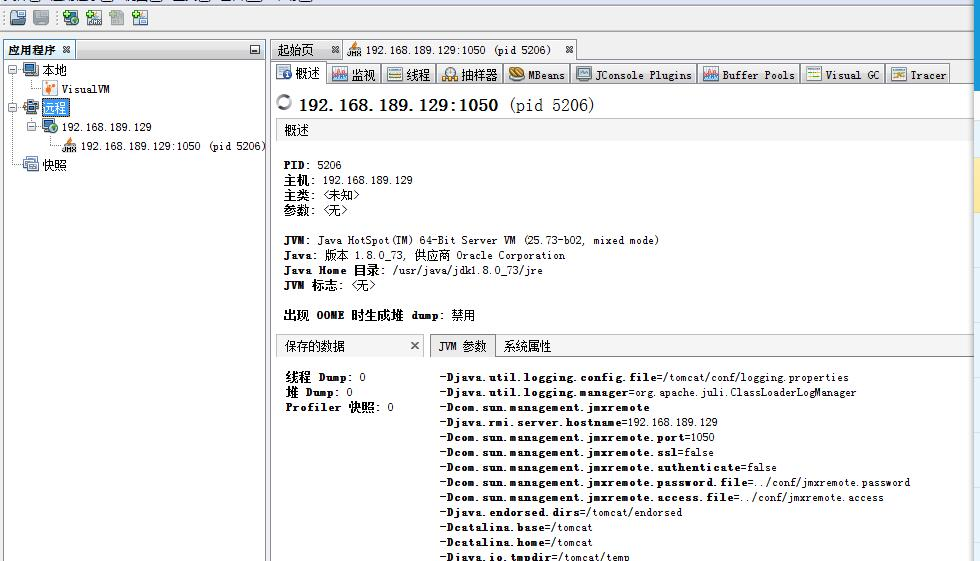The image size is (980, 561).
Task: Click the -Djava.util.logging.config.file argument line
Action: tap(644, 377)
